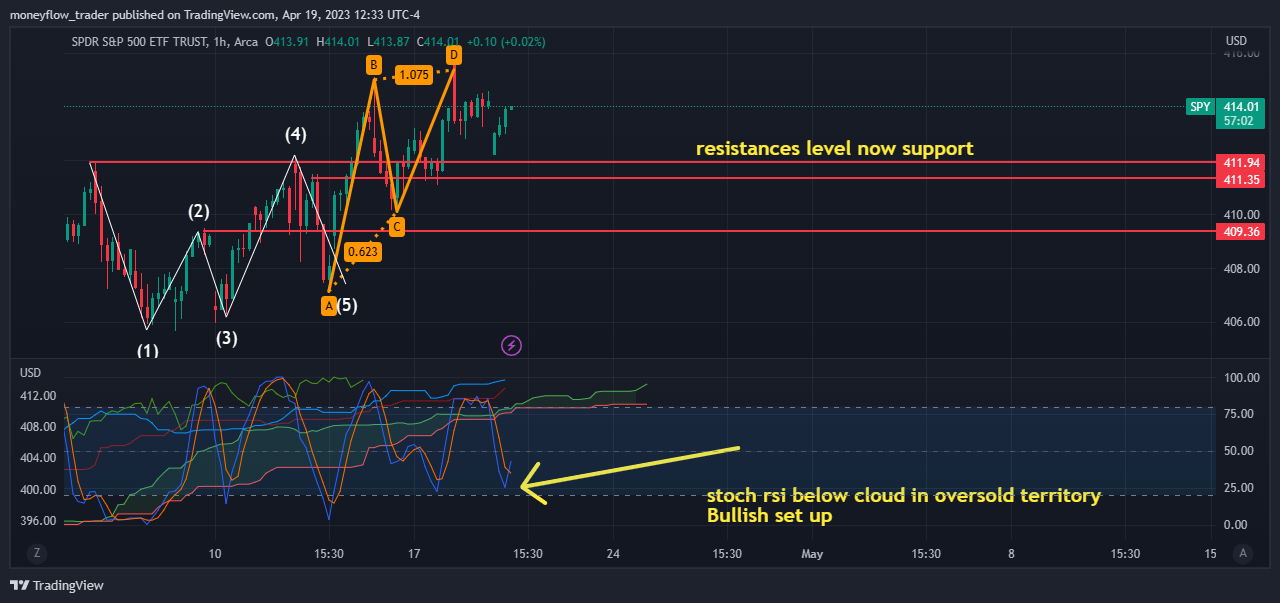Click the 1.075 ratio label on pattern
This screenshot has width=1280, height=603.
click(414, 74)
